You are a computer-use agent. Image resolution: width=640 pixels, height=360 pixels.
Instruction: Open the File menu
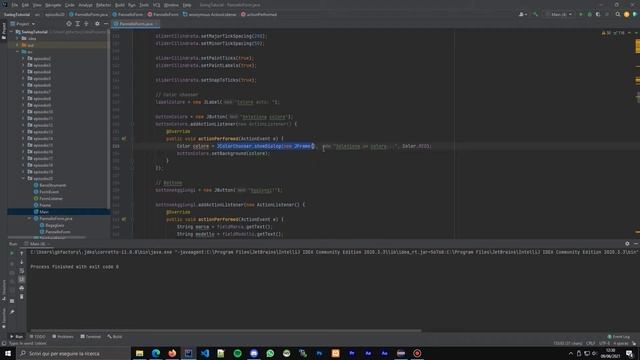click(15, 5)
